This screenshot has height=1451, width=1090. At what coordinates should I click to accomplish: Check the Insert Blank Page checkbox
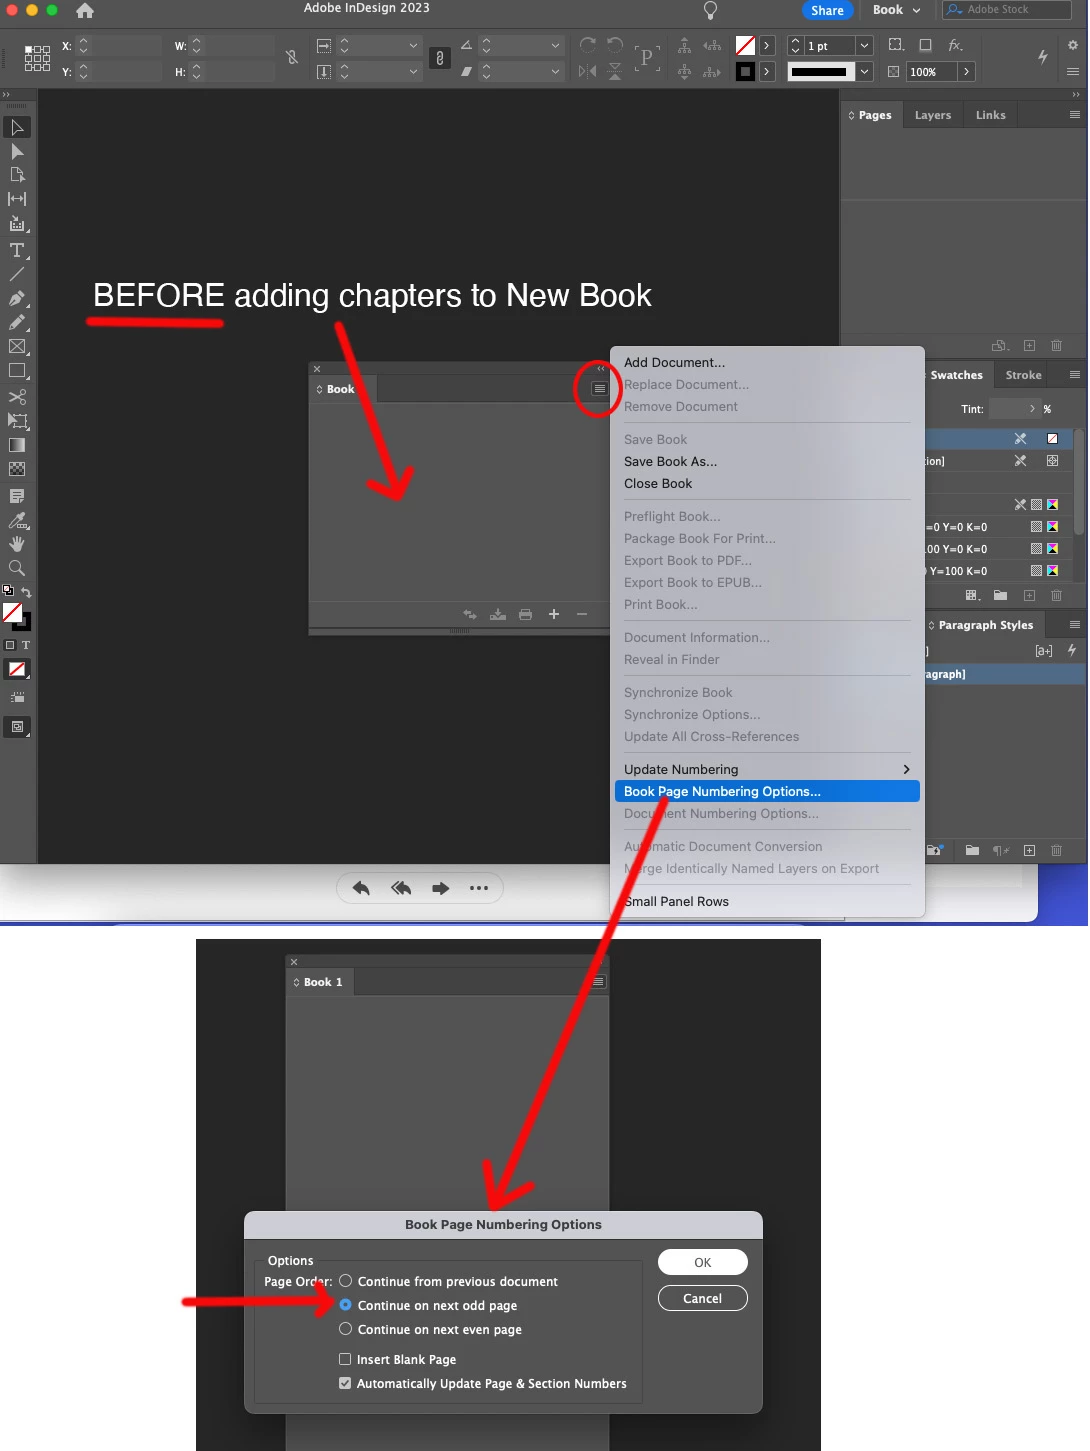tap(345, 1359)
